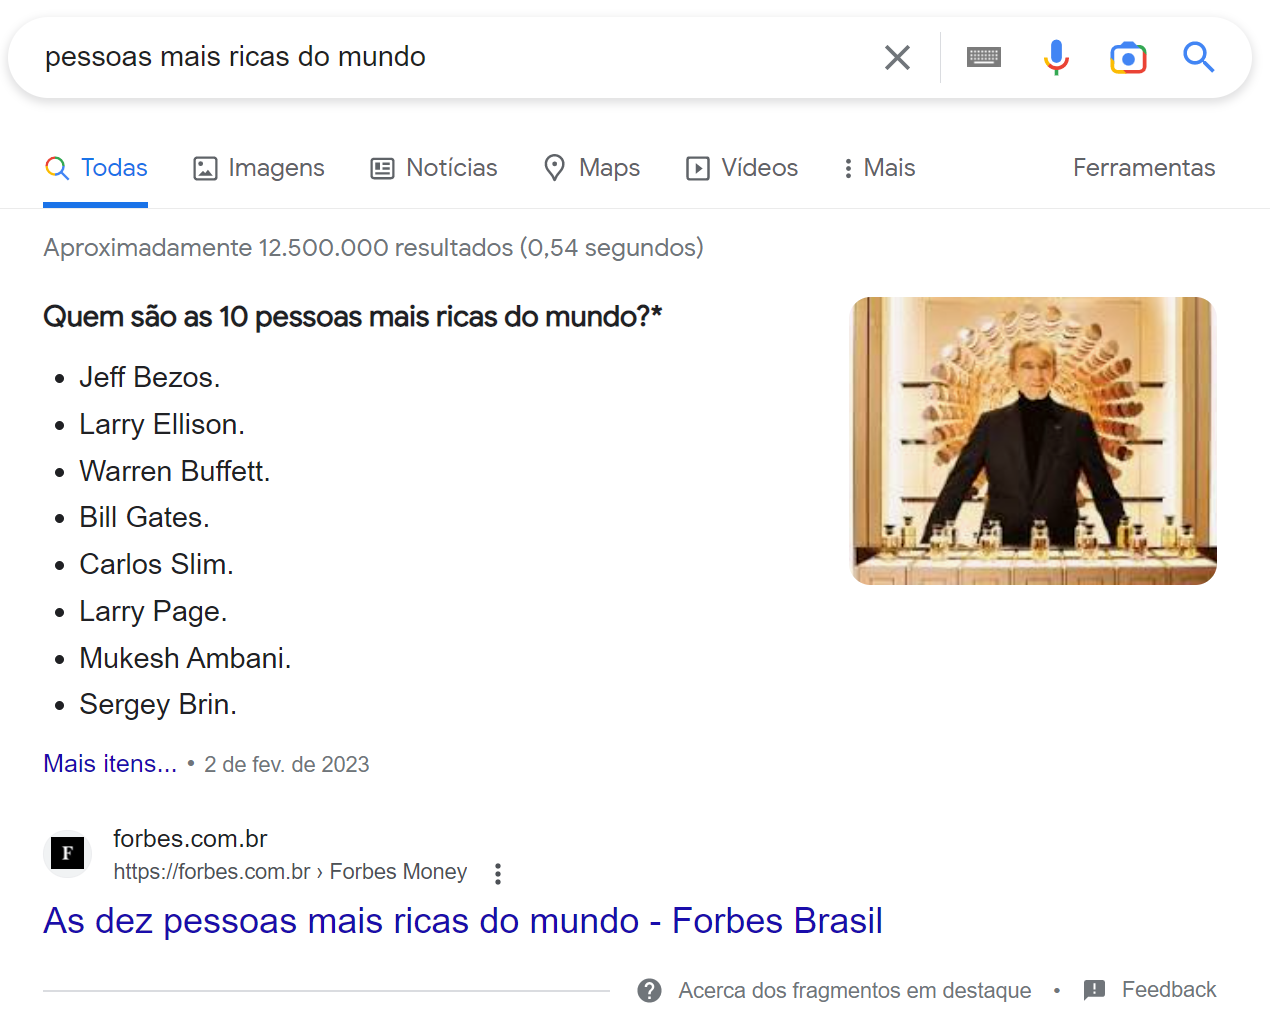
Task: Click the pin icon on the Maps tab
Action: (555, 168)
